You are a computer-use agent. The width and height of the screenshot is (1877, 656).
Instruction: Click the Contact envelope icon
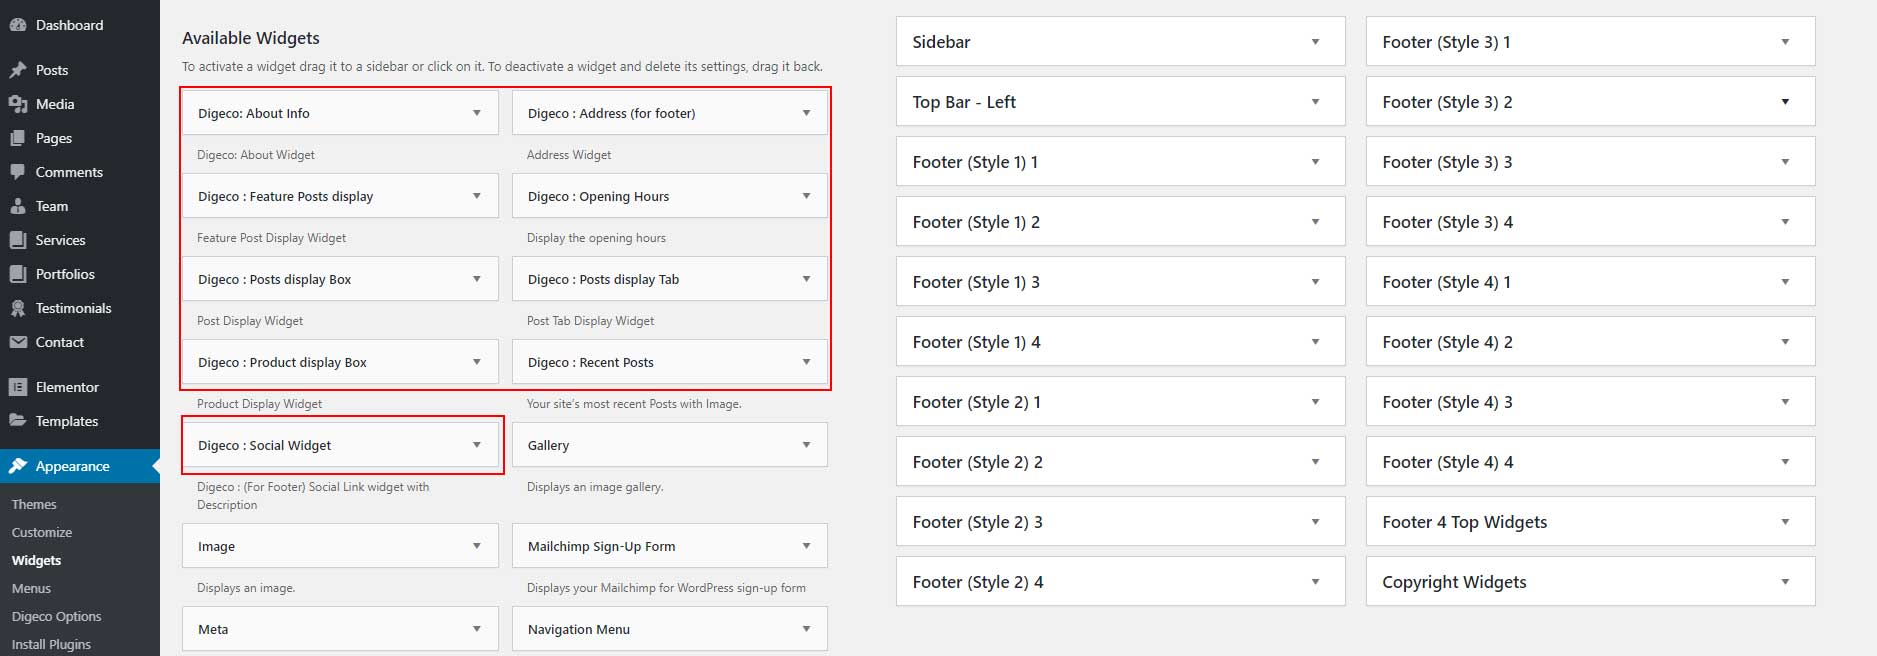(18, 342)
